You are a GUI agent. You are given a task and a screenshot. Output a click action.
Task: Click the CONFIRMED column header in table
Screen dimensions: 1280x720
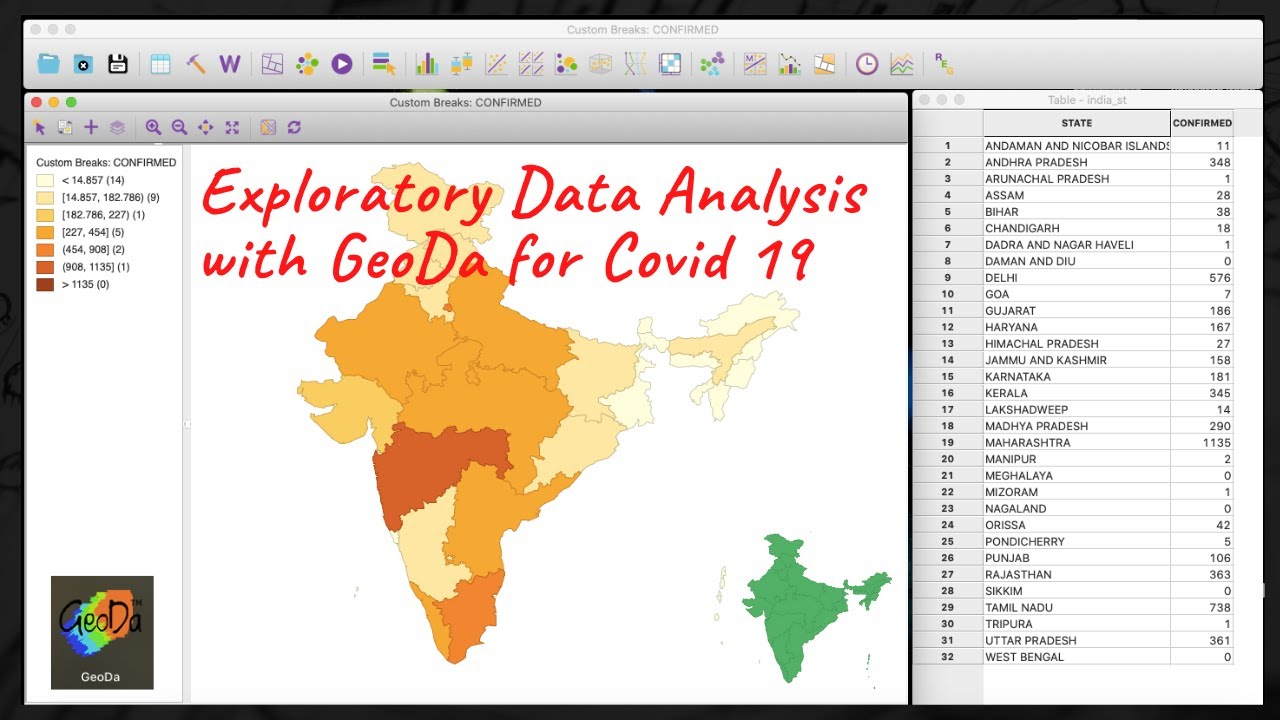[1202, 123]
